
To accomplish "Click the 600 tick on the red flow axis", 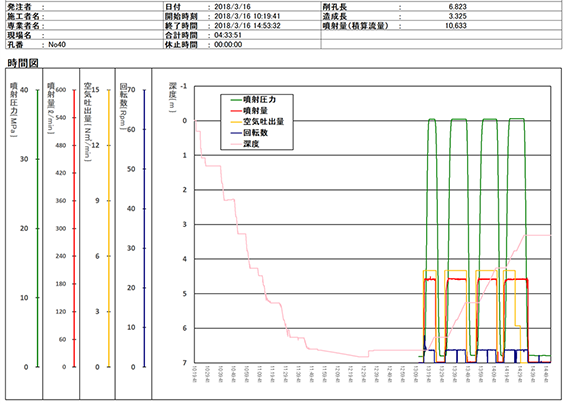I will pos(61,90).
